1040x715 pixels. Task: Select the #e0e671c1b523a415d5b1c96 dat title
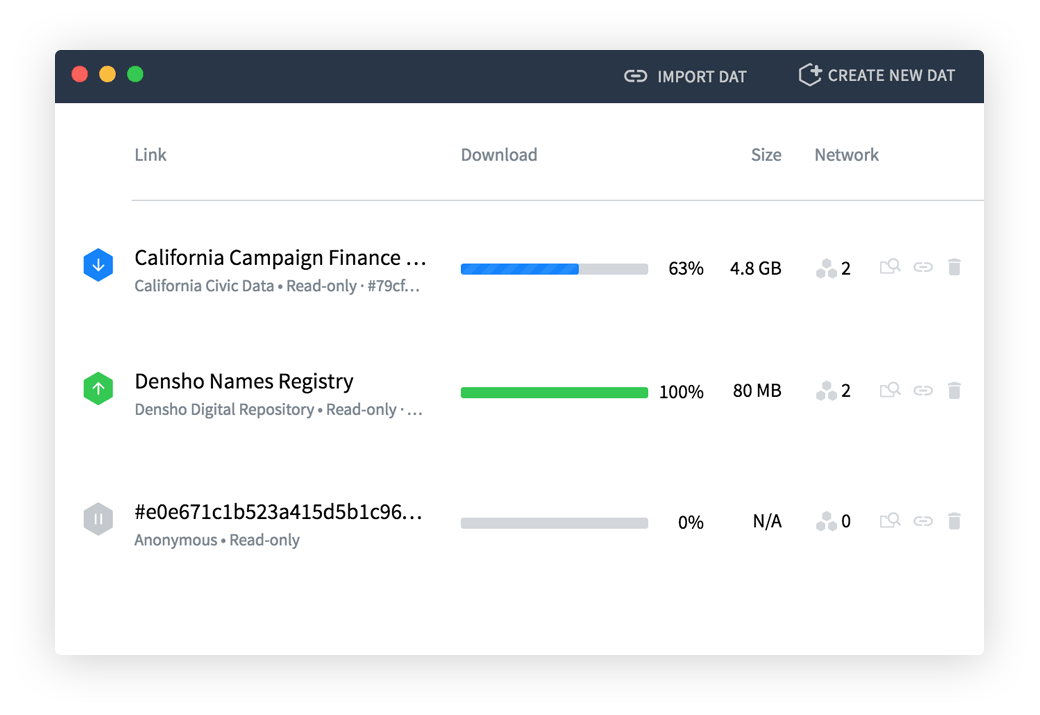[x=278, y=511]
